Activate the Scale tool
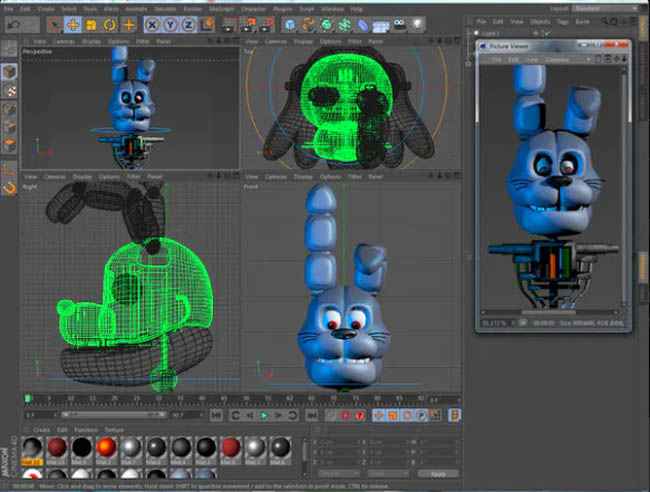650x492 pixels. pos(91,25)
